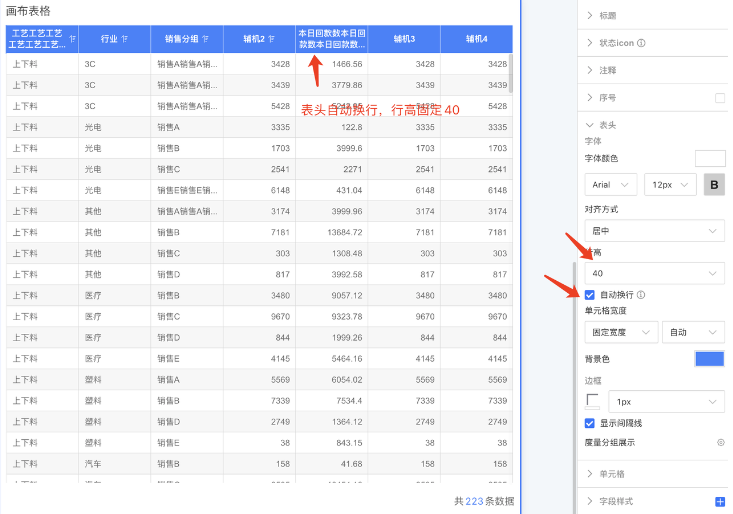This screenshot has width=733, height=514.
Task: Click the table's vertical scrollbar thumb
Action: tap(510, 74)
